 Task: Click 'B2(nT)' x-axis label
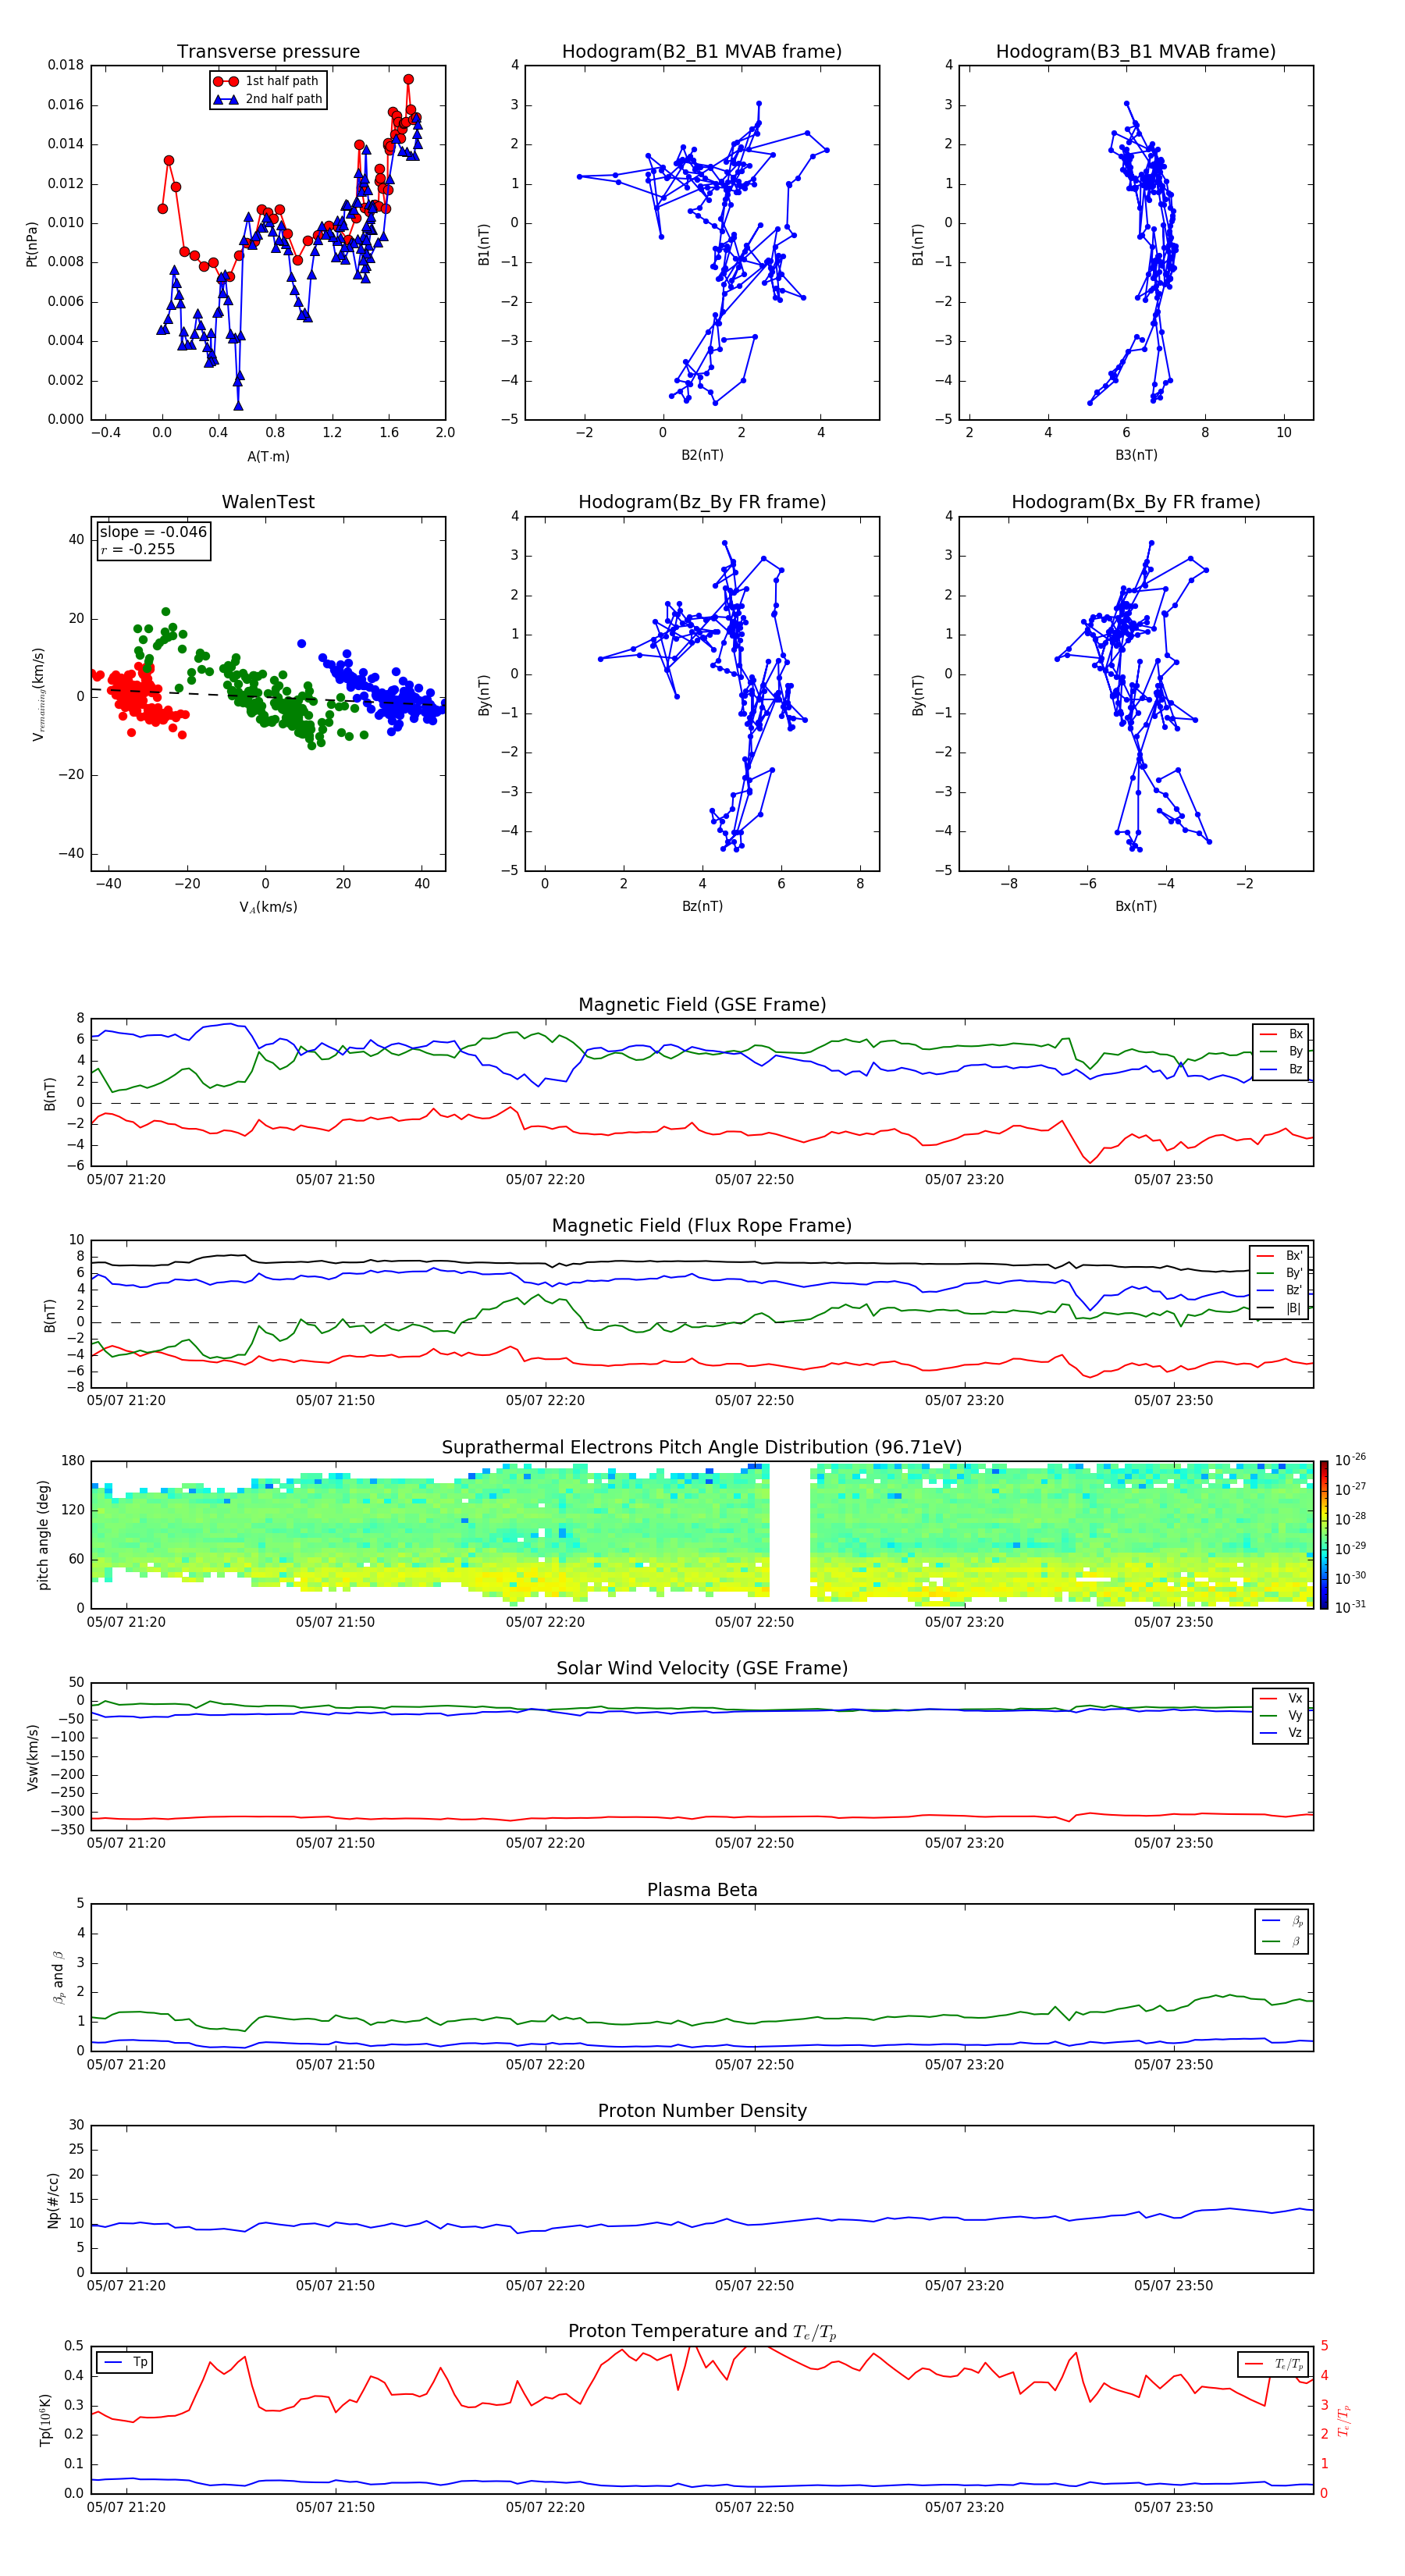702,455
